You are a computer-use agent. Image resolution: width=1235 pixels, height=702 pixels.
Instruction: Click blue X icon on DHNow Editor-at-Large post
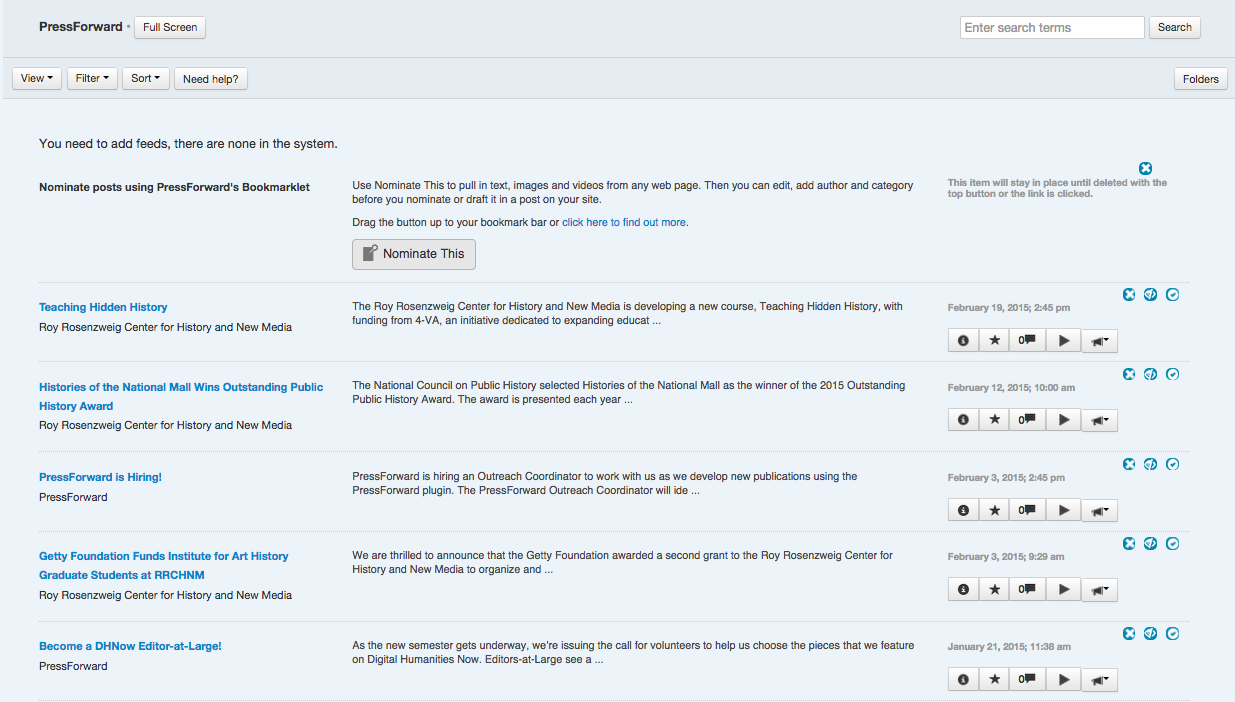coord(1129,633)
